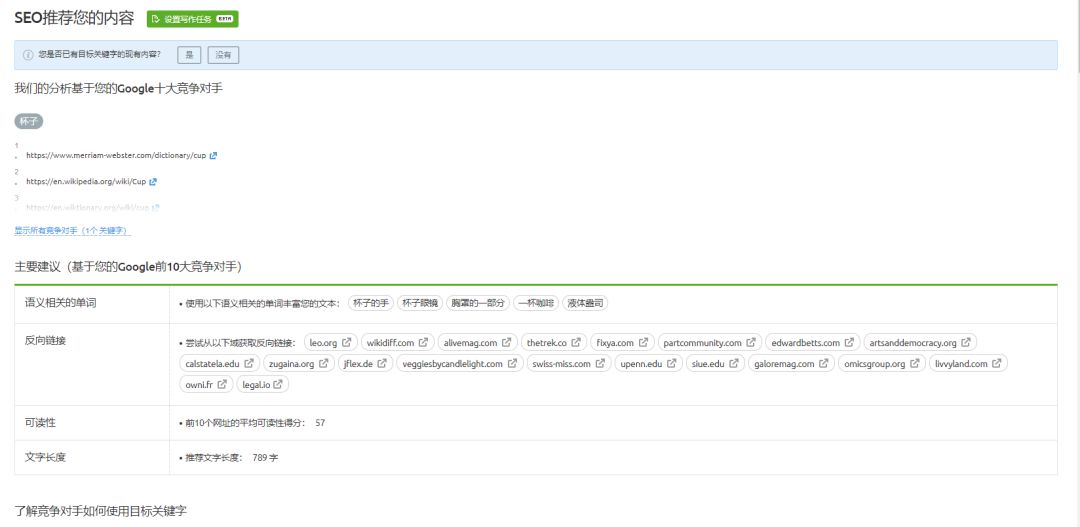This screenshot has height=527, width=1080.
Task: Click the readability score value 57
Action: point(320,423)
